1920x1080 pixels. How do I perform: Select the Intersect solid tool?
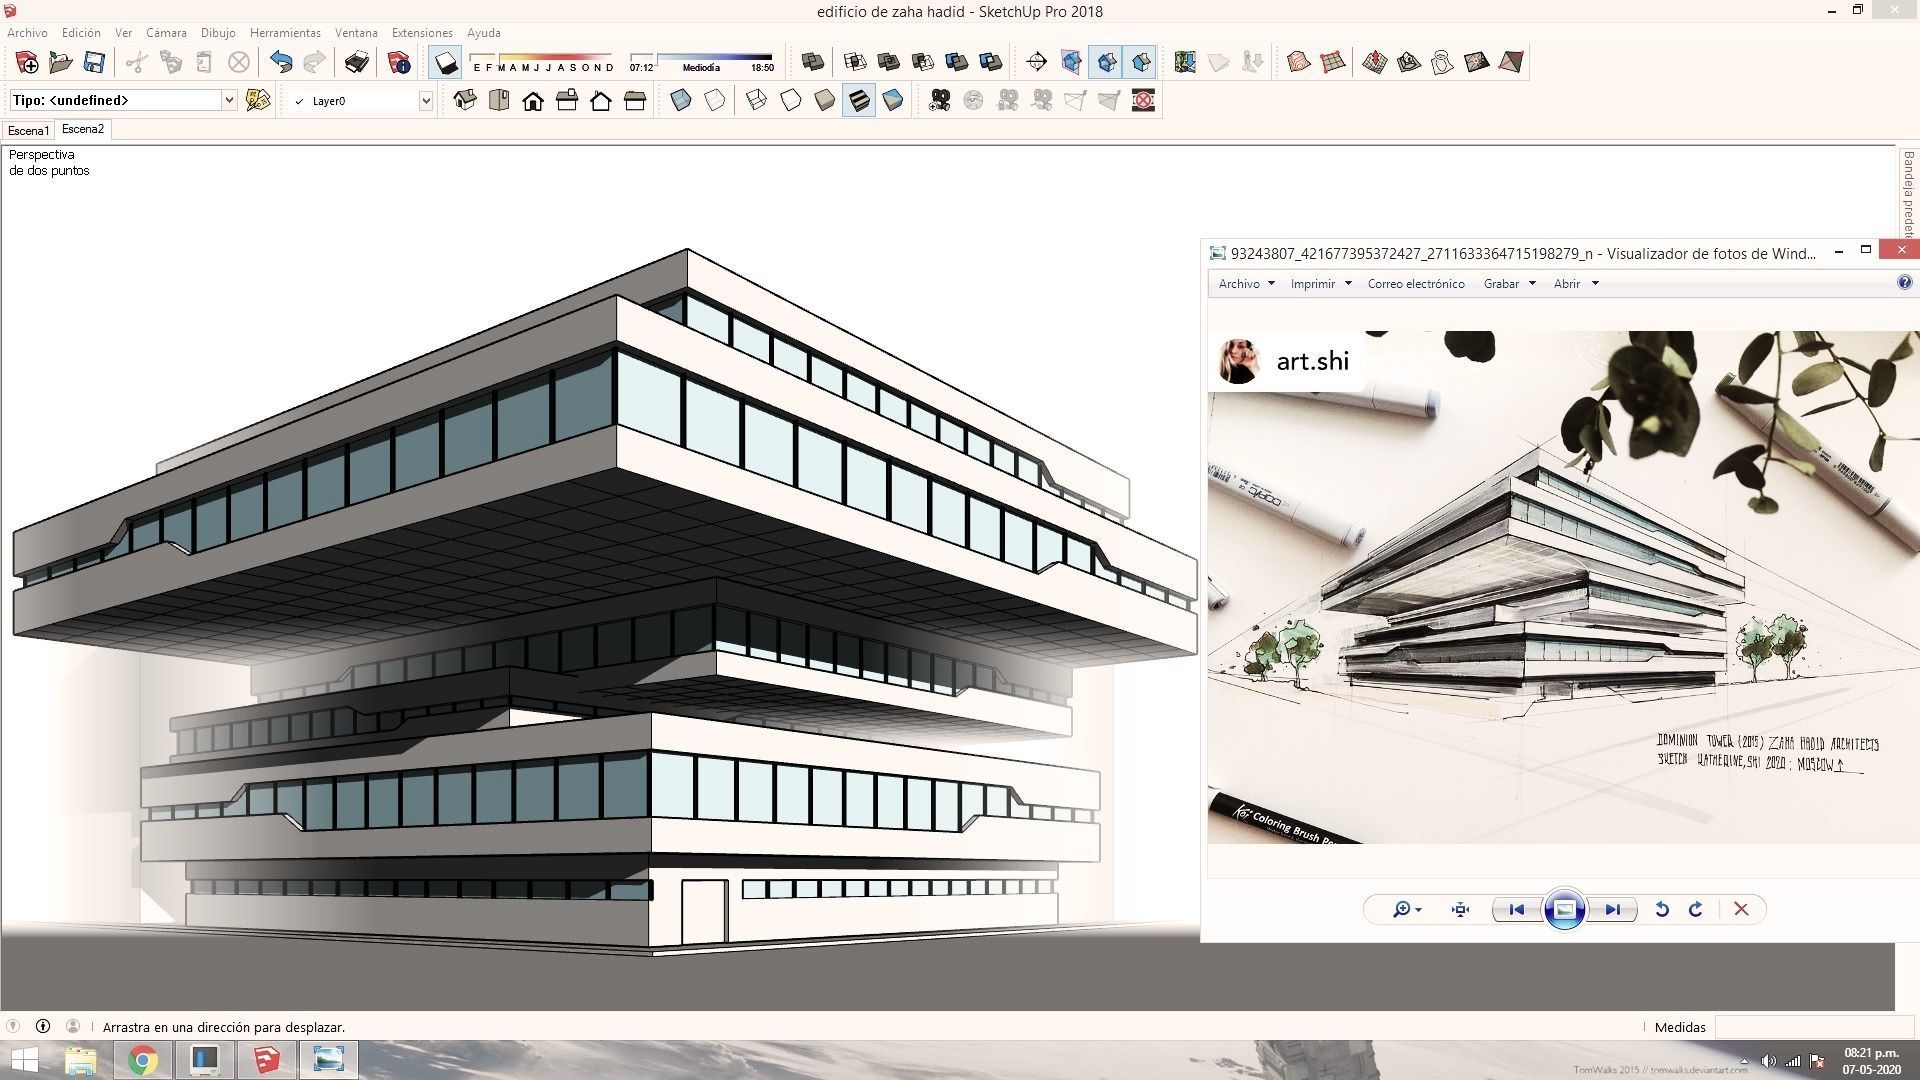tap(855, 62)
